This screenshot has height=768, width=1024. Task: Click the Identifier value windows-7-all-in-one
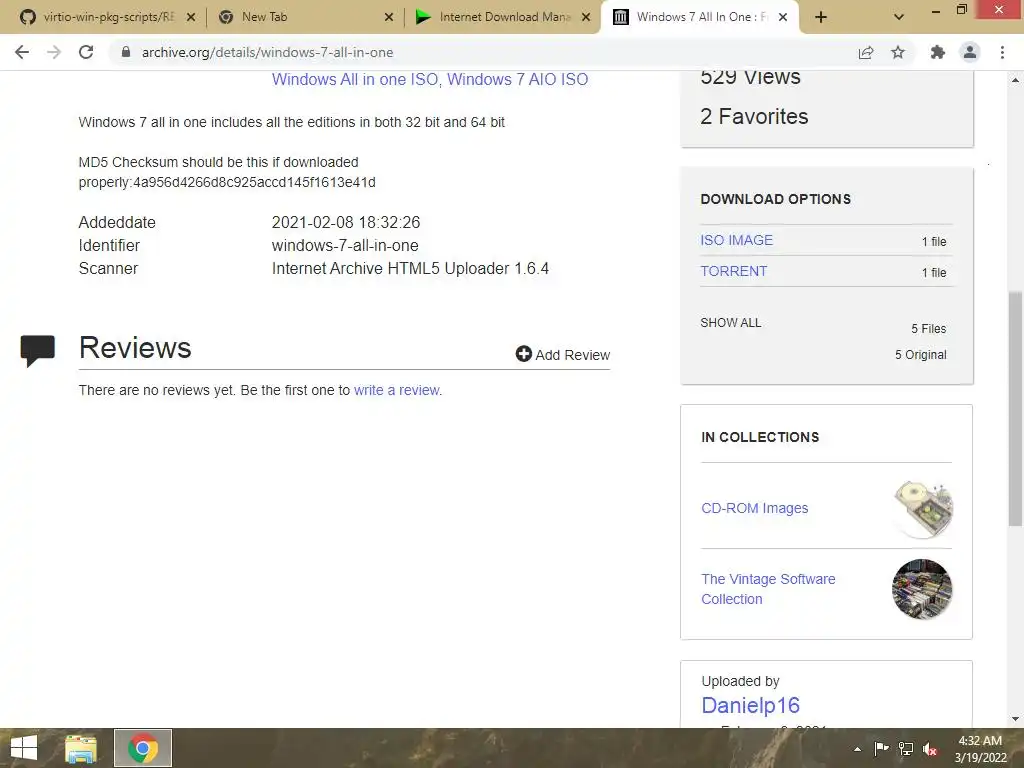pyautogui.click(x=345, y=246)
